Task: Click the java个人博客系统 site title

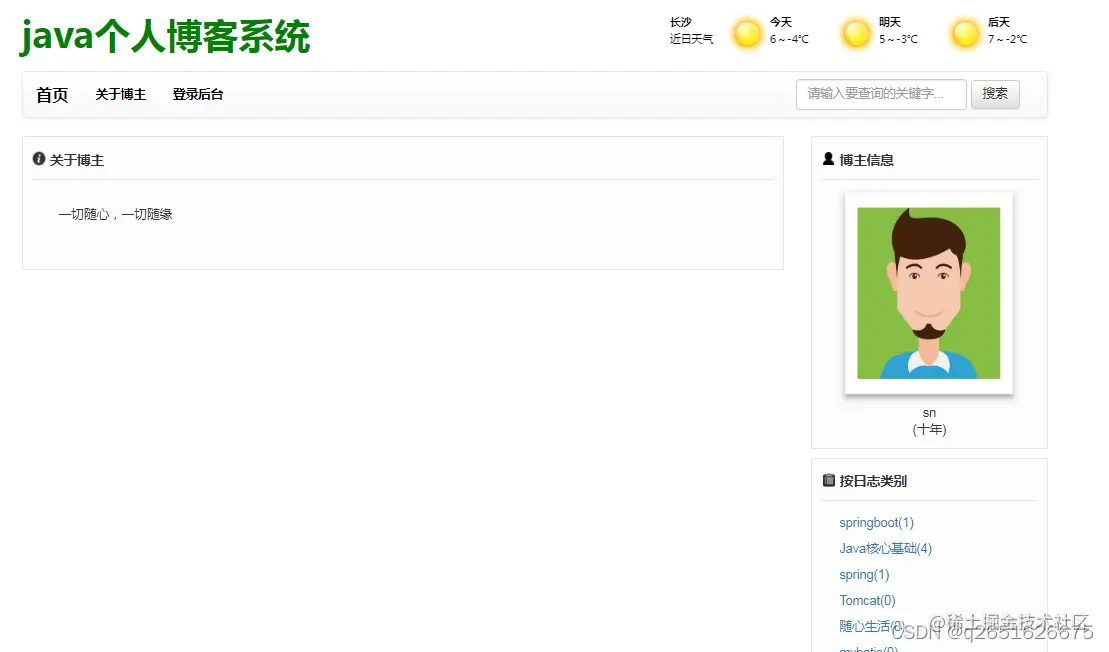Action: click(x=165, y=37)
